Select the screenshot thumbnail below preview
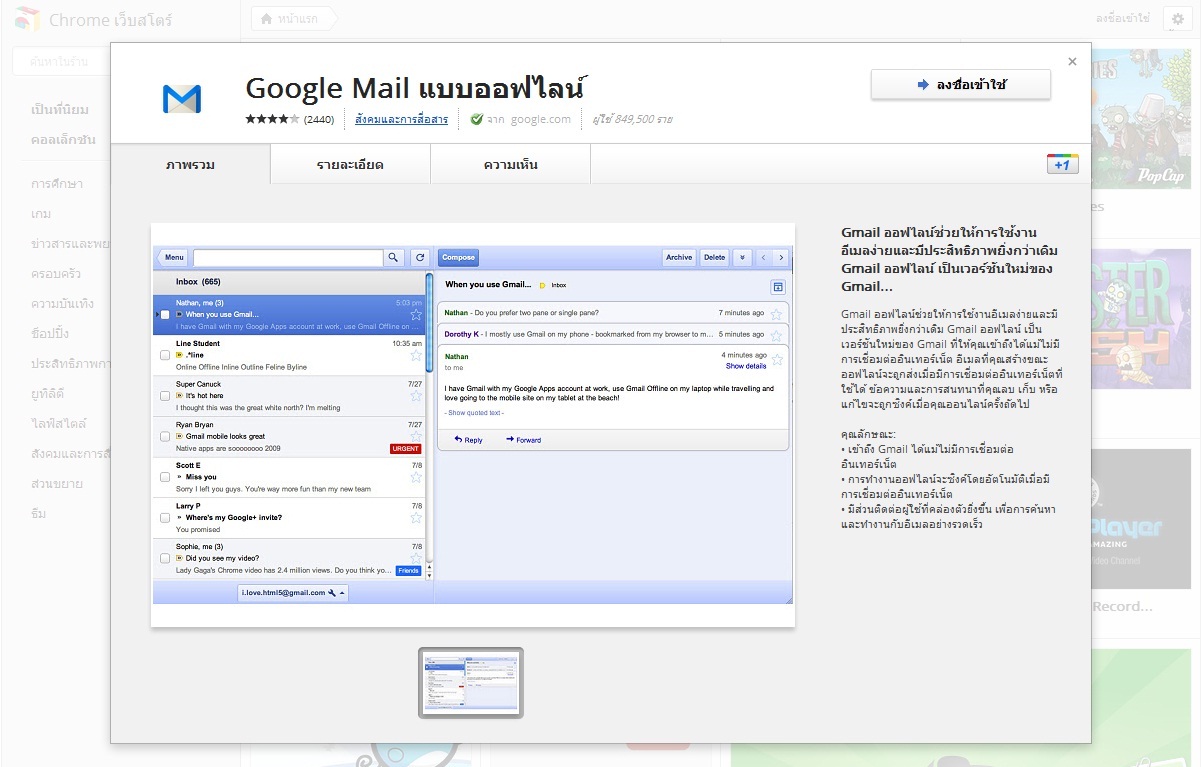Screen dimensions: 1201x767 click(x=471, y=683)
